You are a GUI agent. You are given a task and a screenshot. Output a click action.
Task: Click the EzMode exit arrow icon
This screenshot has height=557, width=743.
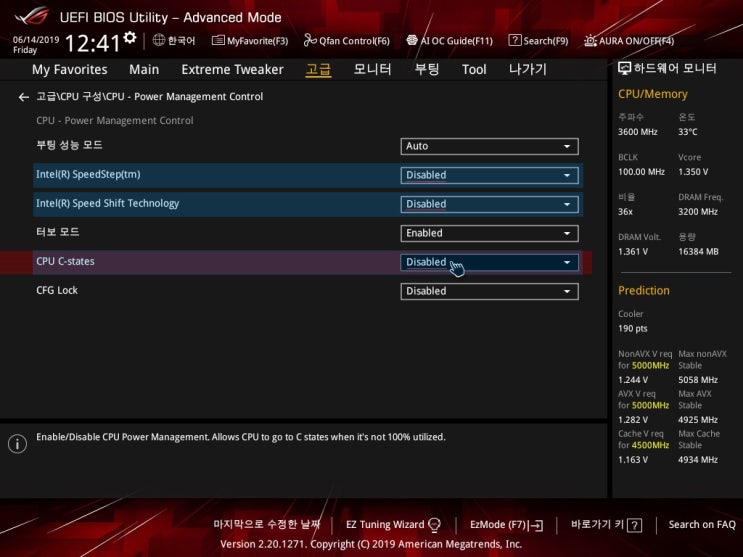pos(536,525)
